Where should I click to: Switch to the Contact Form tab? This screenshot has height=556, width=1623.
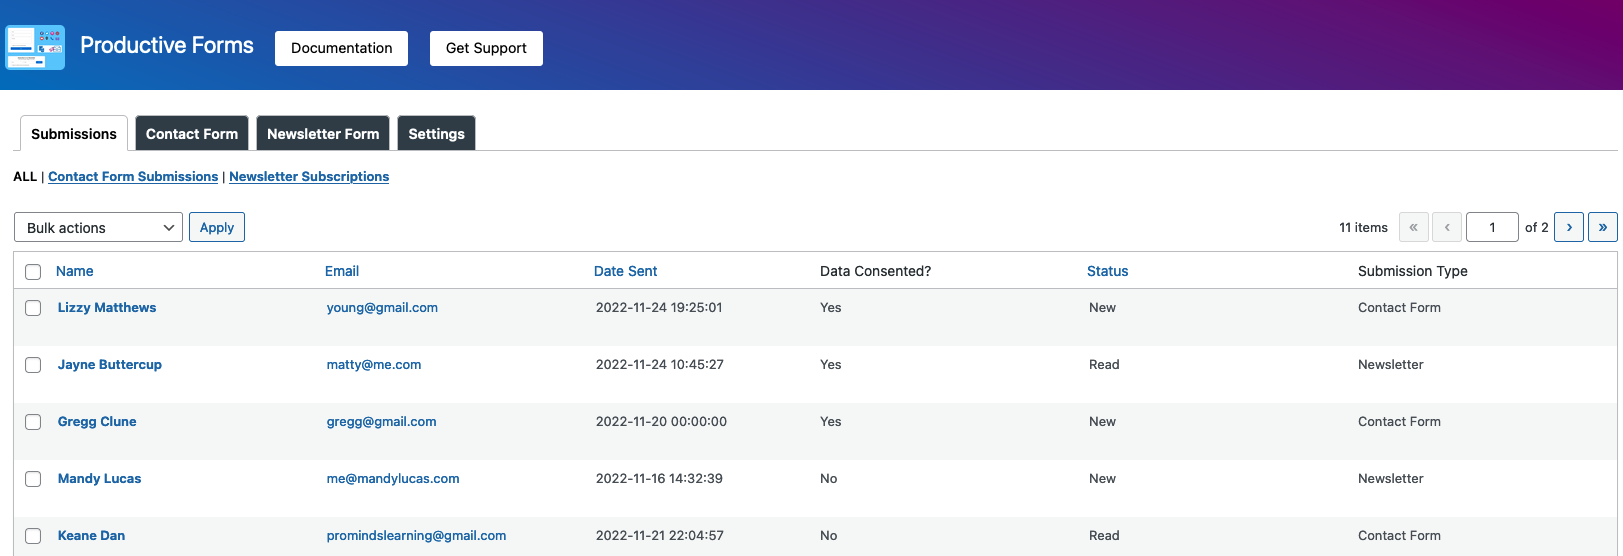(192, 133)
